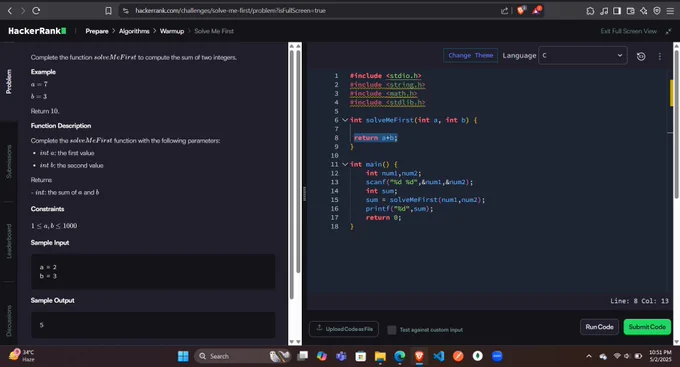Open Visual Studio Code from the taskbar
This screenshot has width=680, height=367.
438,356
